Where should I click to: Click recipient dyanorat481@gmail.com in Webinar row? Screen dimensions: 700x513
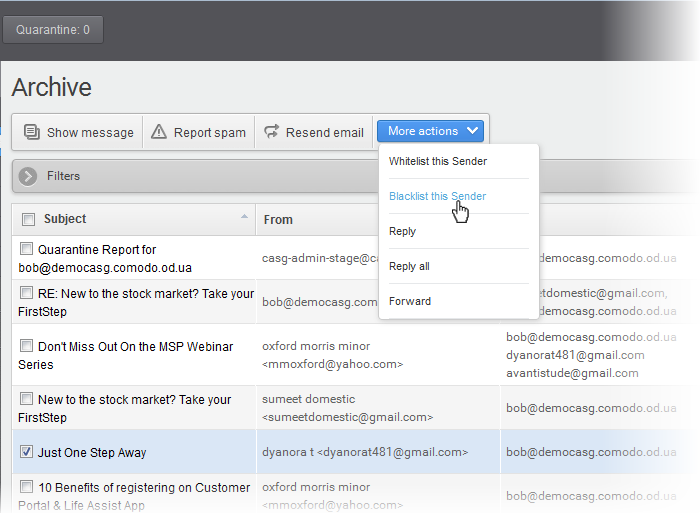575,355
